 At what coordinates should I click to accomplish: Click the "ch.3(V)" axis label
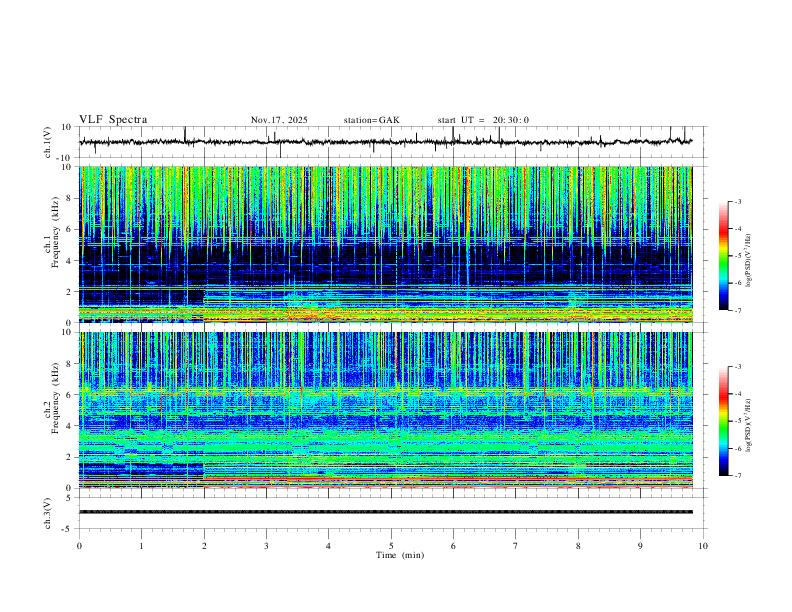(x=48, y=513)
